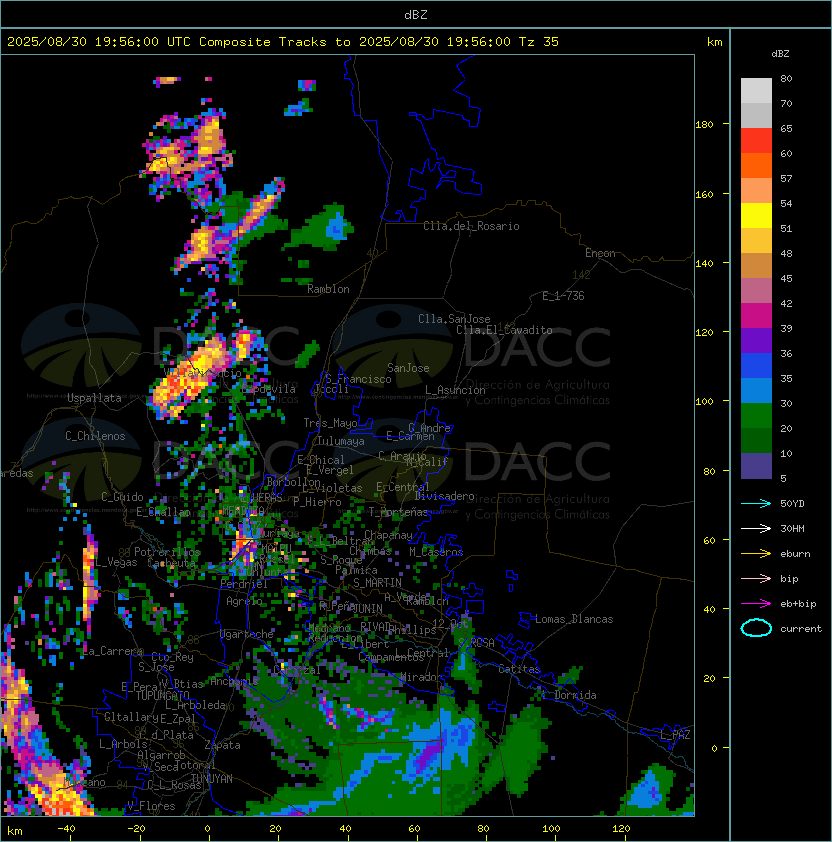Click the 'La_Carrera' map label
This screenshot has height=842, width=832.
point(113,651)
